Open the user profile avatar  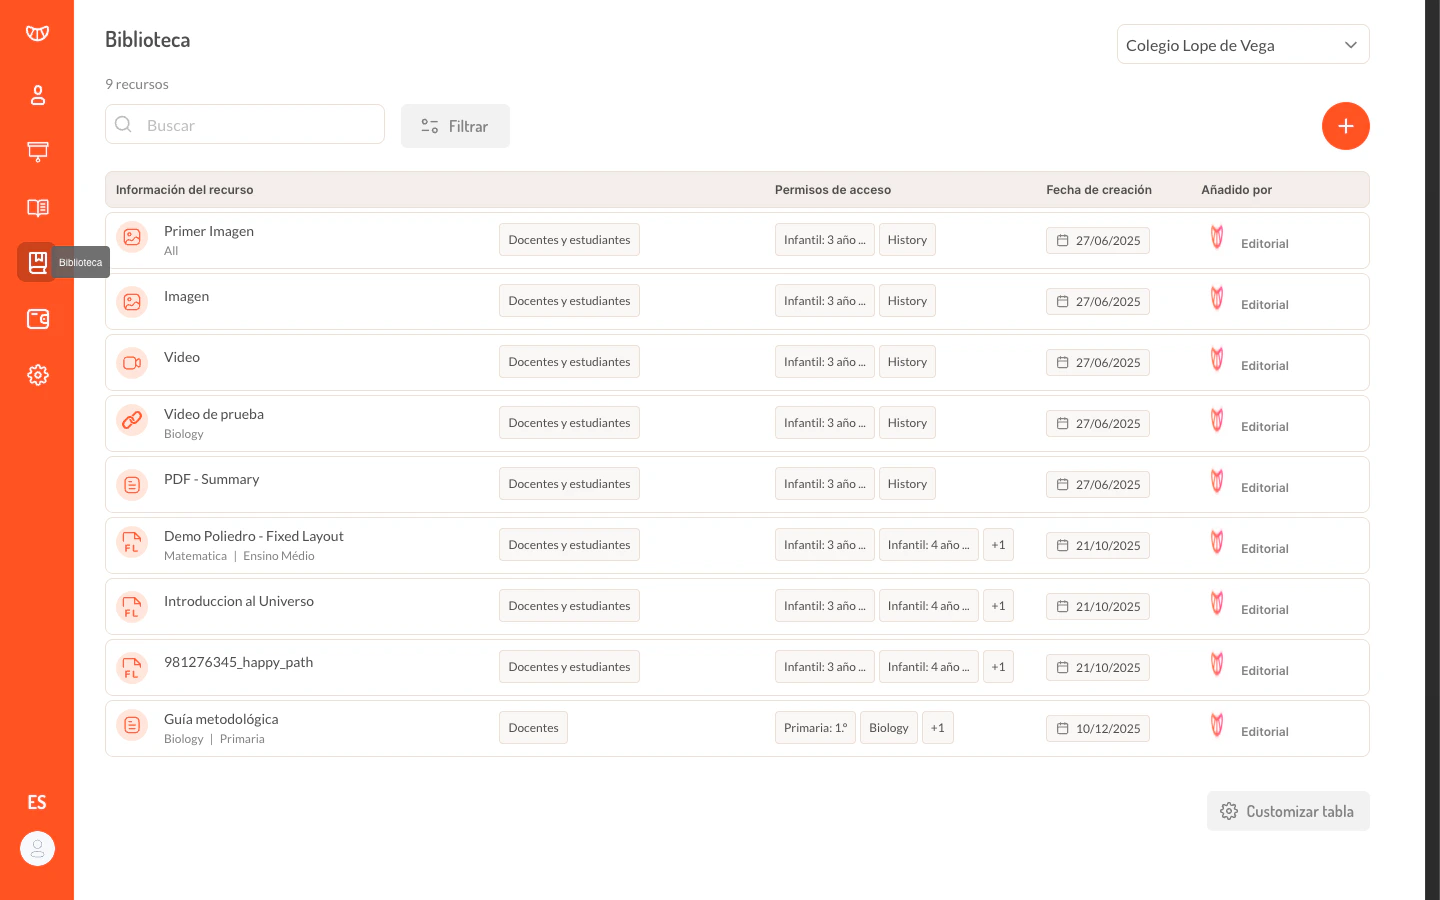point(37,849)
